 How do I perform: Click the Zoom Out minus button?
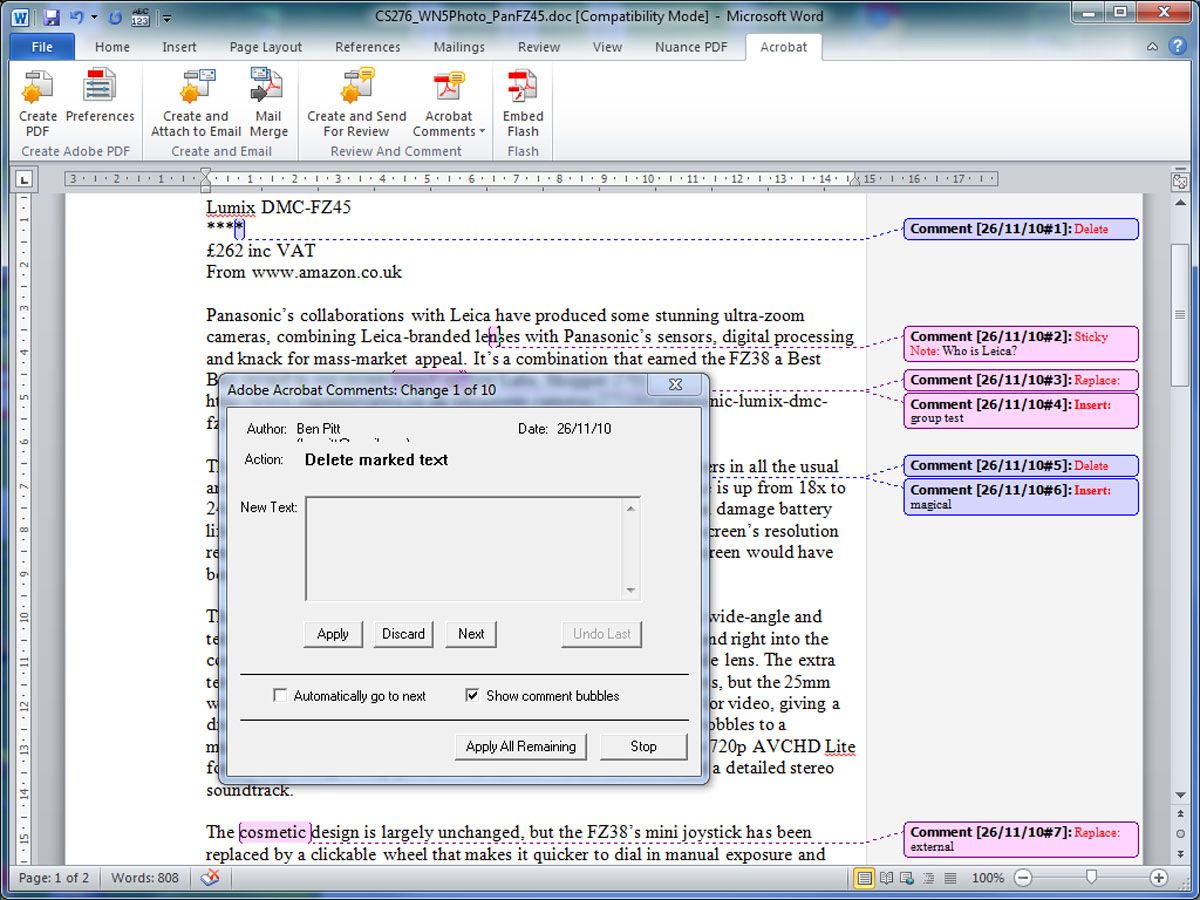coord(1023,878)
